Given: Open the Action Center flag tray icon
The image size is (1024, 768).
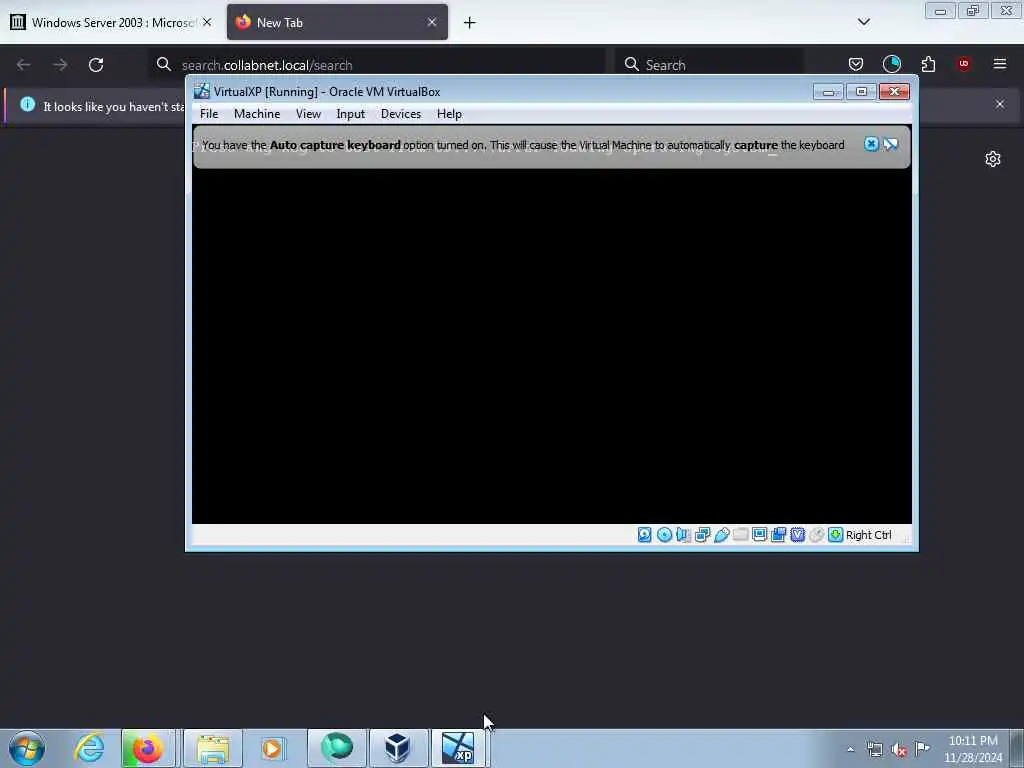Looking at the screenshot, I should click(x=922, y=748).
